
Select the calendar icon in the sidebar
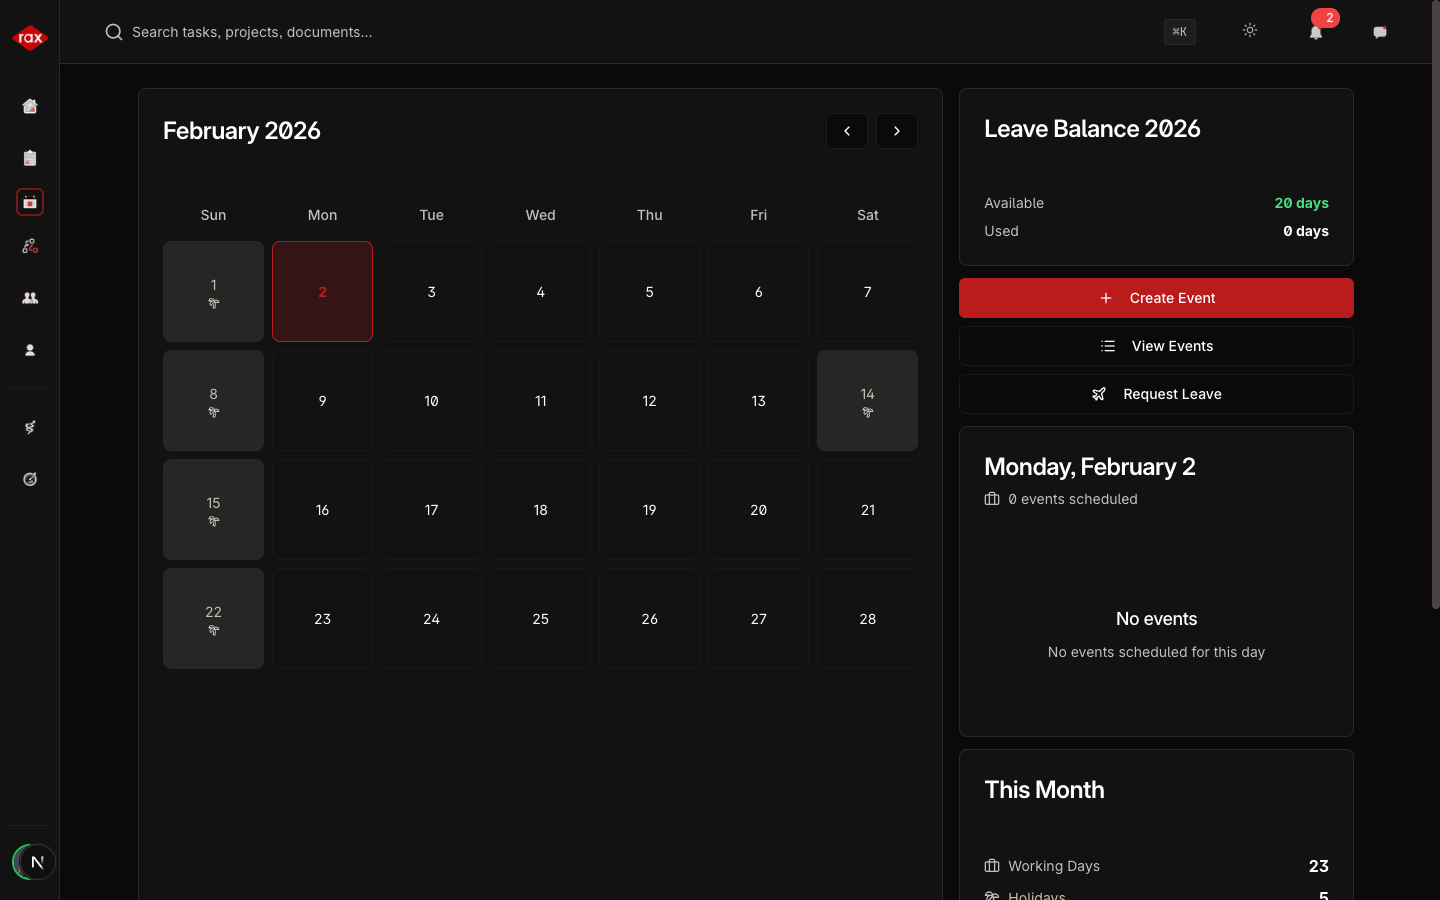30,202
